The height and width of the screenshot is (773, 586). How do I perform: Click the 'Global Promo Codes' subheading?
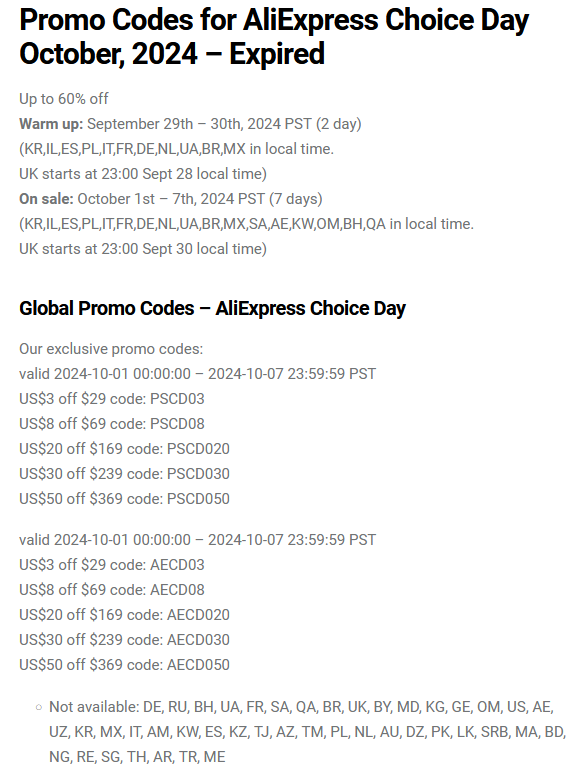click(x=212, y=309)
